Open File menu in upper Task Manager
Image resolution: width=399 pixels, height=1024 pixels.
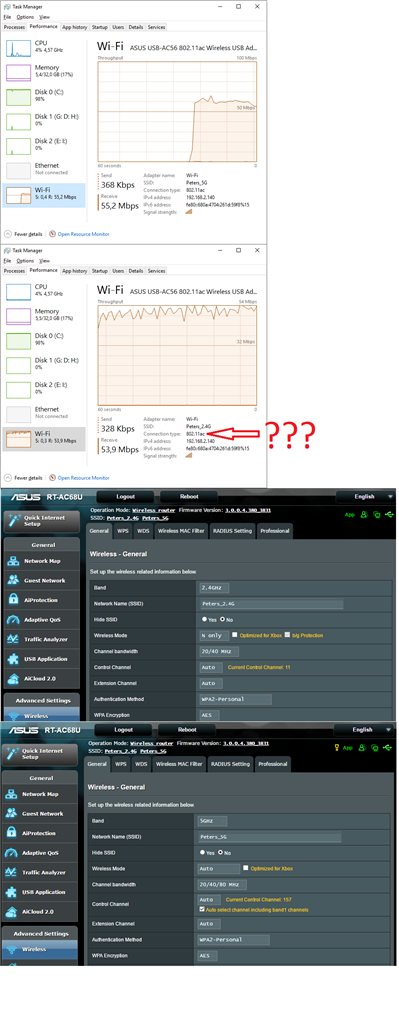pos(7,16)
